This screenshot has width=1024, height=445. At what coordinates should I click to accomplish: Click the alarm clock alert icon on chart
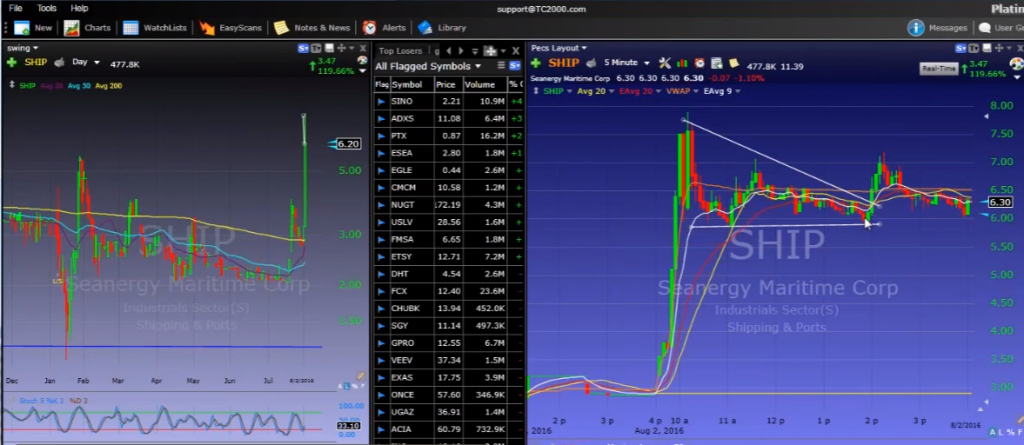[x=699, y=63]
